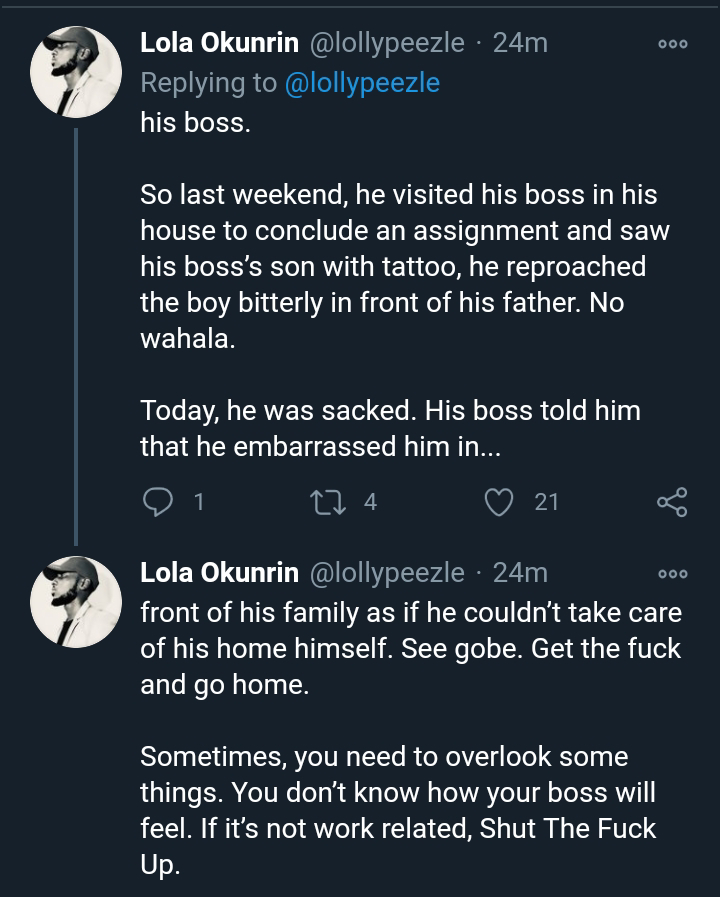Reply to the first tweet
Viewport: 720px width, 897px height.
click(x=157, y=502)
